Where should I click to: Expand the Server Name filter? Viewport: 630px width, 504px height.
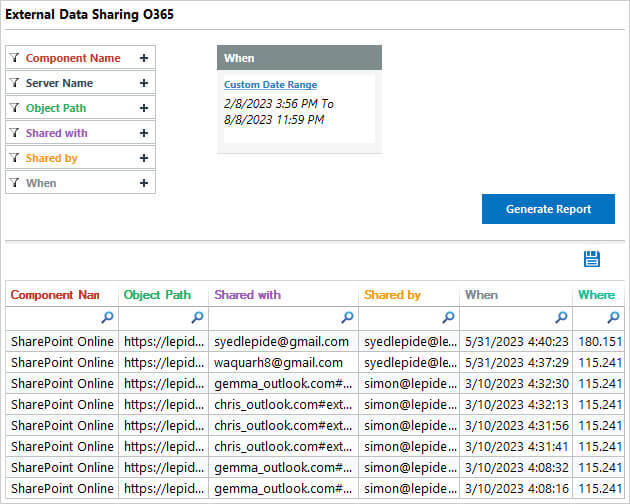[x=144, y=83]
